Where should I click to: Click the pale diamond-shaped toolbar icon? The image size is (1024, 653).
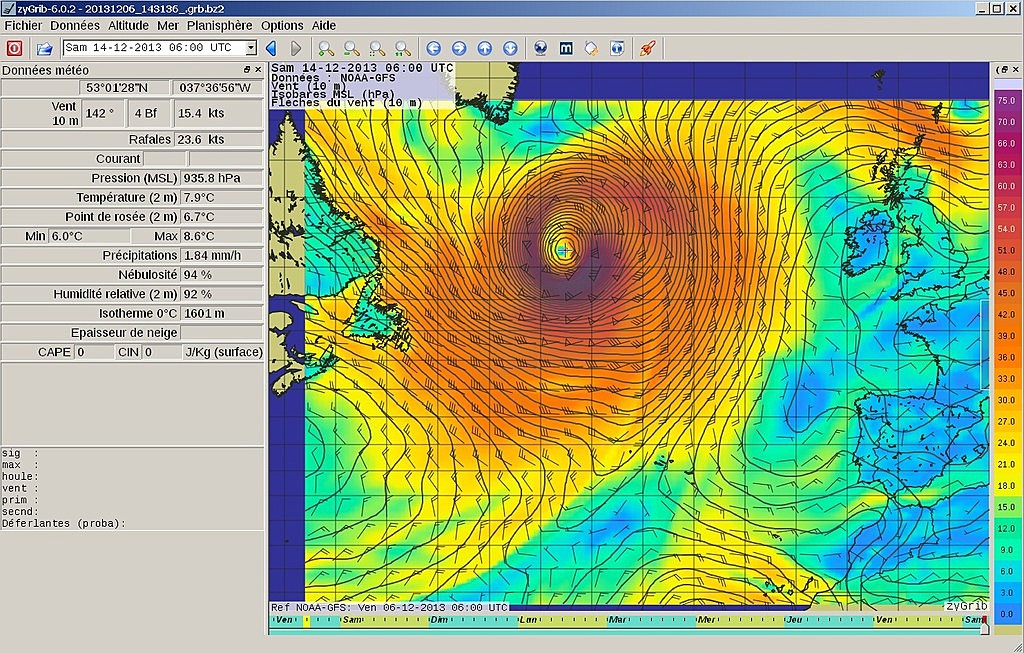(592, 48)
